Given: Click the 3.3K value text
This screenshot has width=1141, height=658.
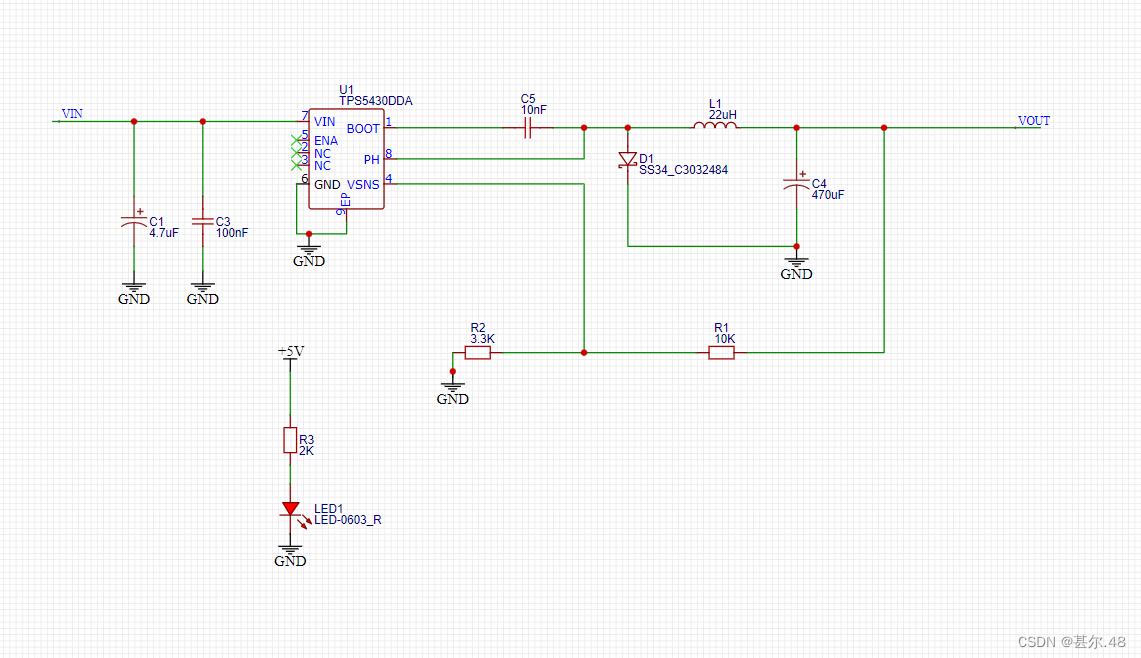Looking at the screenshot, I should coord(482,339).
